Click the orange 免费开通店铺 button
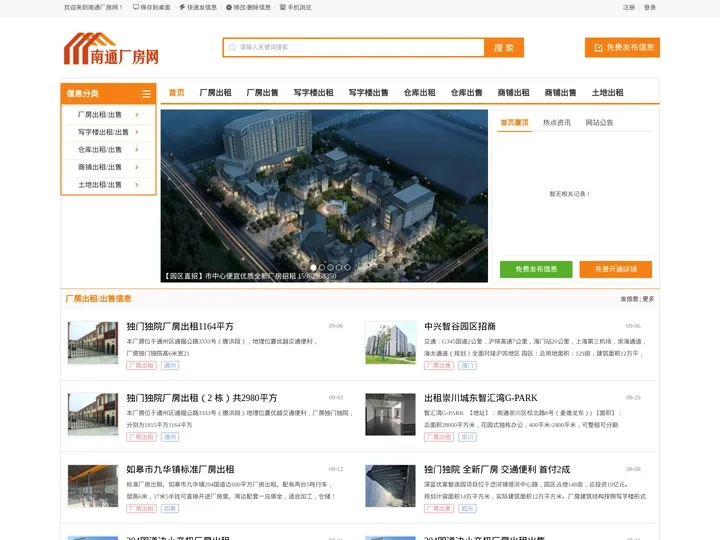The width and height of the screenshot is (720, 540). pos(616,269)
